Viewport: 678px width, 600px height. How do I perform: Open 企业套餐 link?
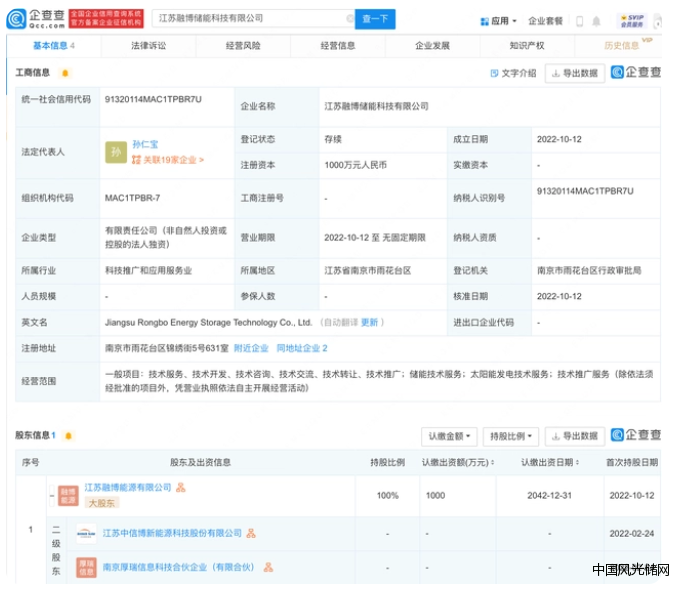coord(545,21)
